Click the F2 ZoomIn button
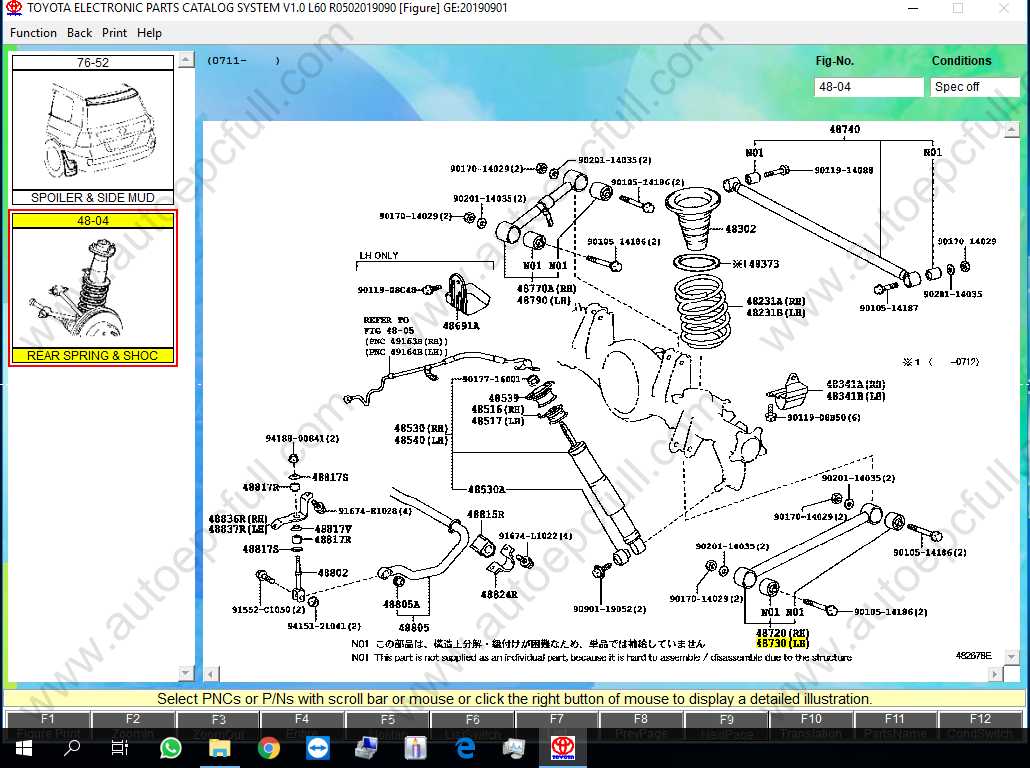 click(133, 720)
